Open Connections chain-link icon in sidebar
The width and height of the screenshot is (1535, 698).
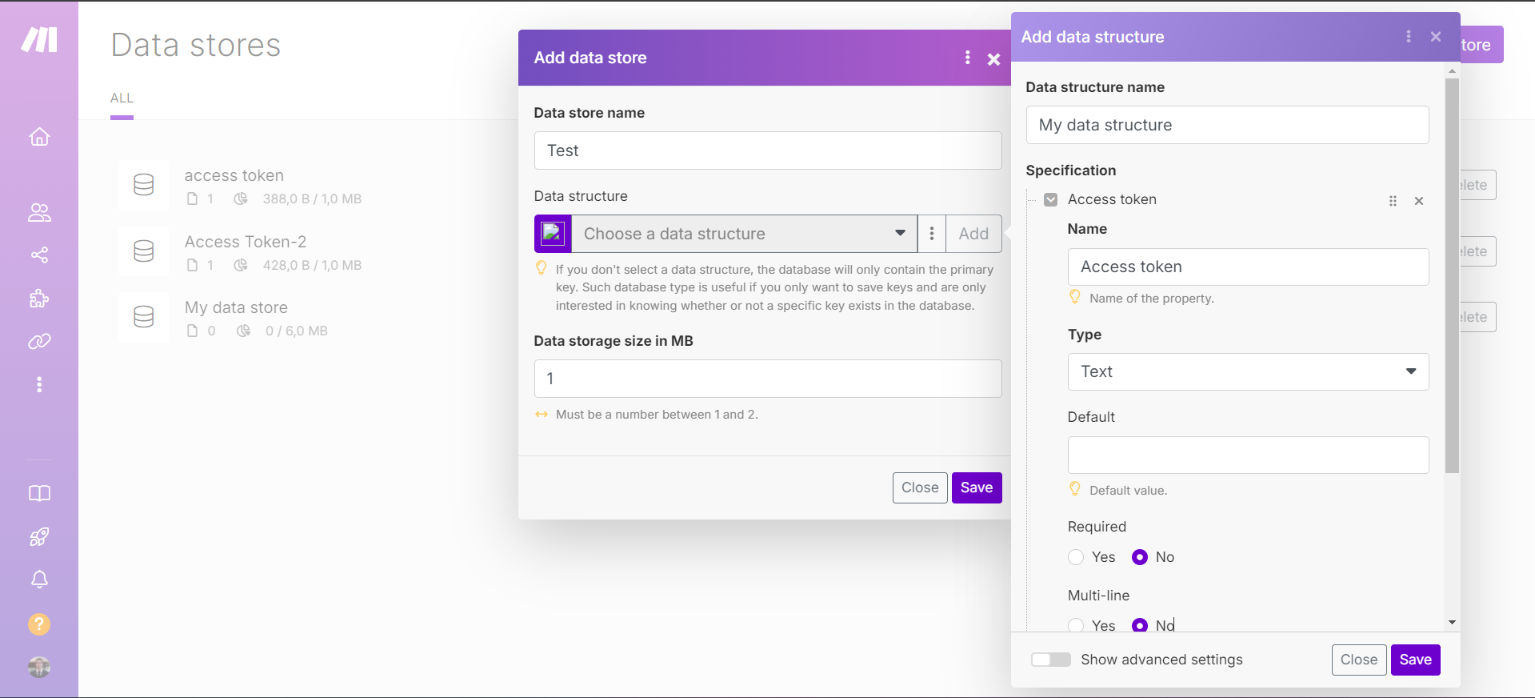click(x=39, y=342)
